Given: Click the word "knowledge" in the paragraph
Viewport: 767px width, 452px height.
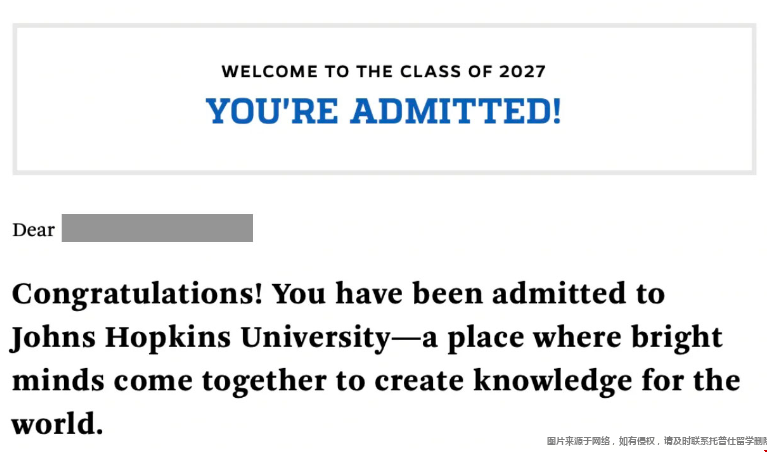Looking at the screenshot, I should [553, 382].
